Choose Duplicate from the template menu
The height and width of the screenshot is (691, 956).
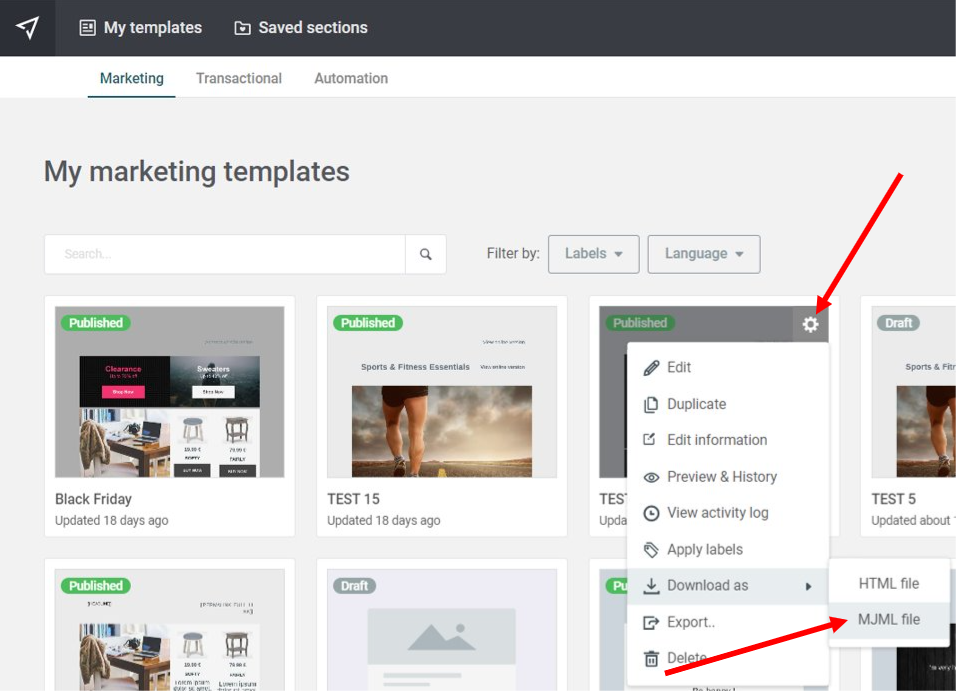tap(728, 404)
